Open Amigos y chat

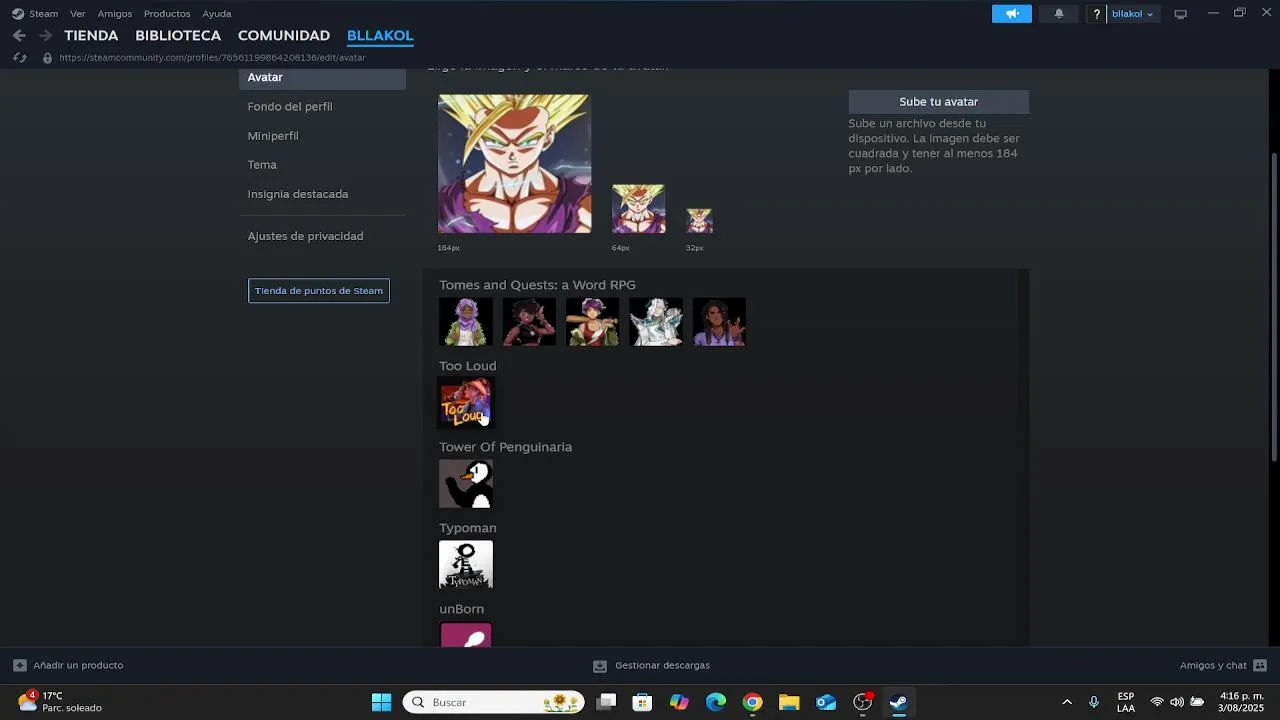[1223, 665]
